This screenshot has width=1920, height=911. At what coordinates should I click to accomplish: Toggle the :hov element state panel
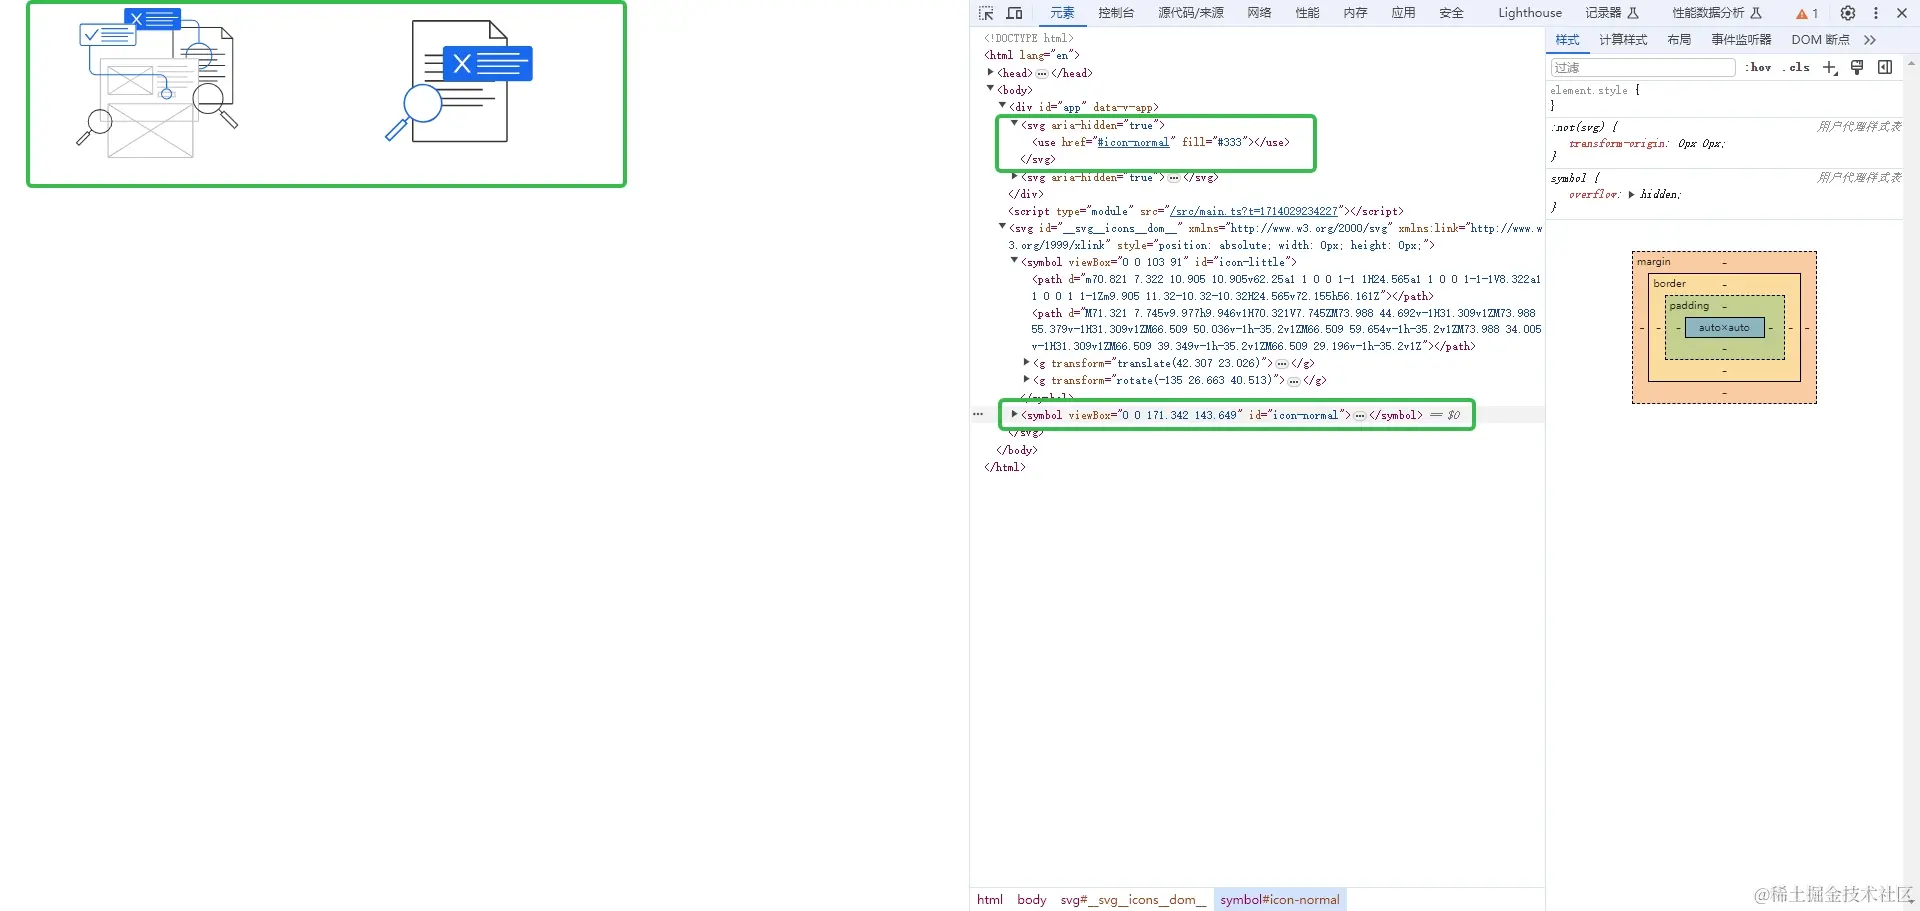click(1759, 67)
